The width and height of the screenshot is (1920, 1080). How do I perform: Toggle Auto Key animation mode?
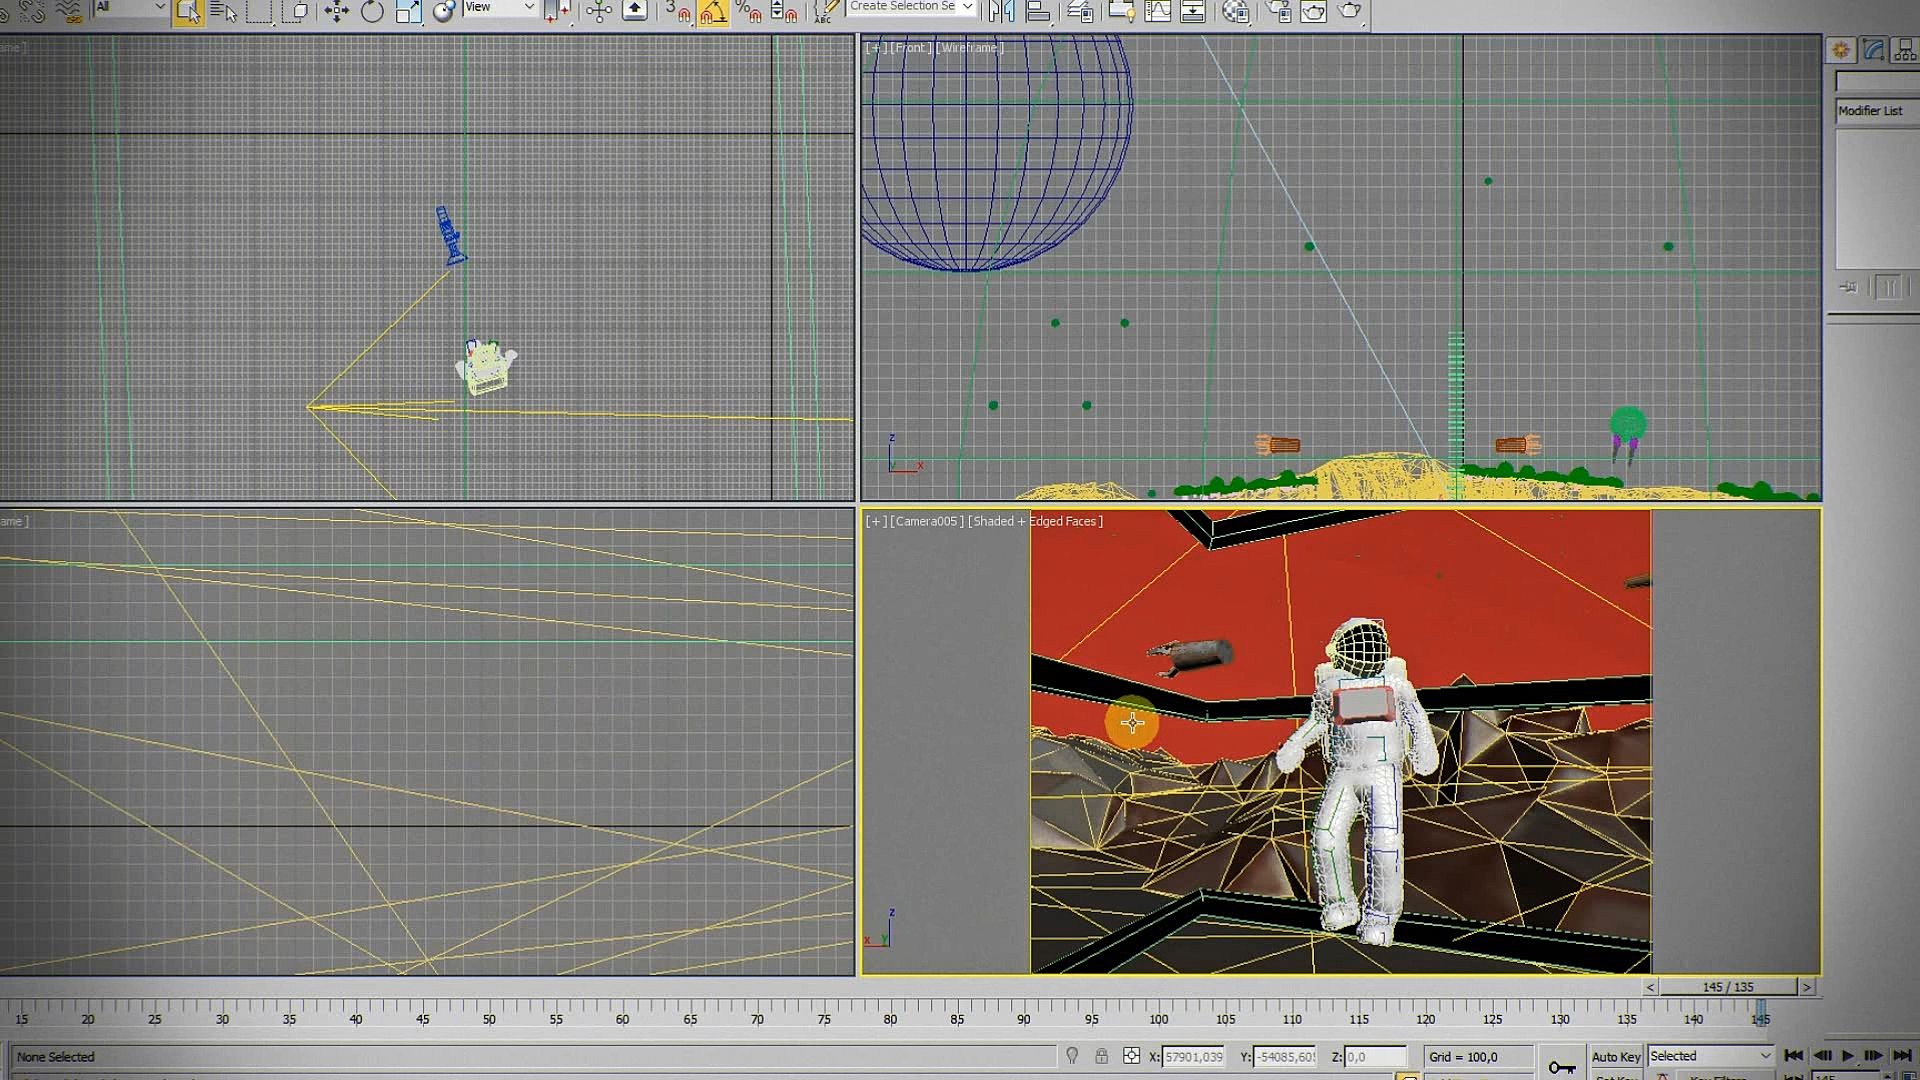coord(1615,1056)
